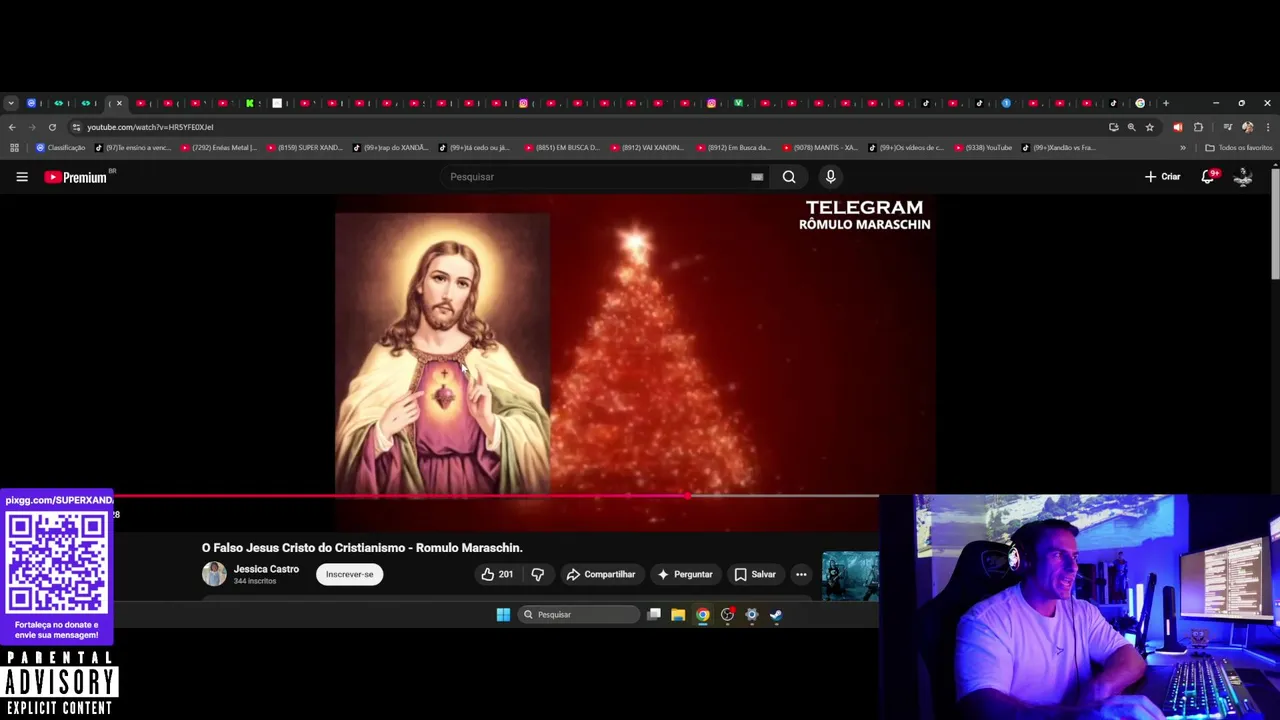Switch to the green K tab
The width and height of the screenshot is (1280, 720).
tap(250, 103)
